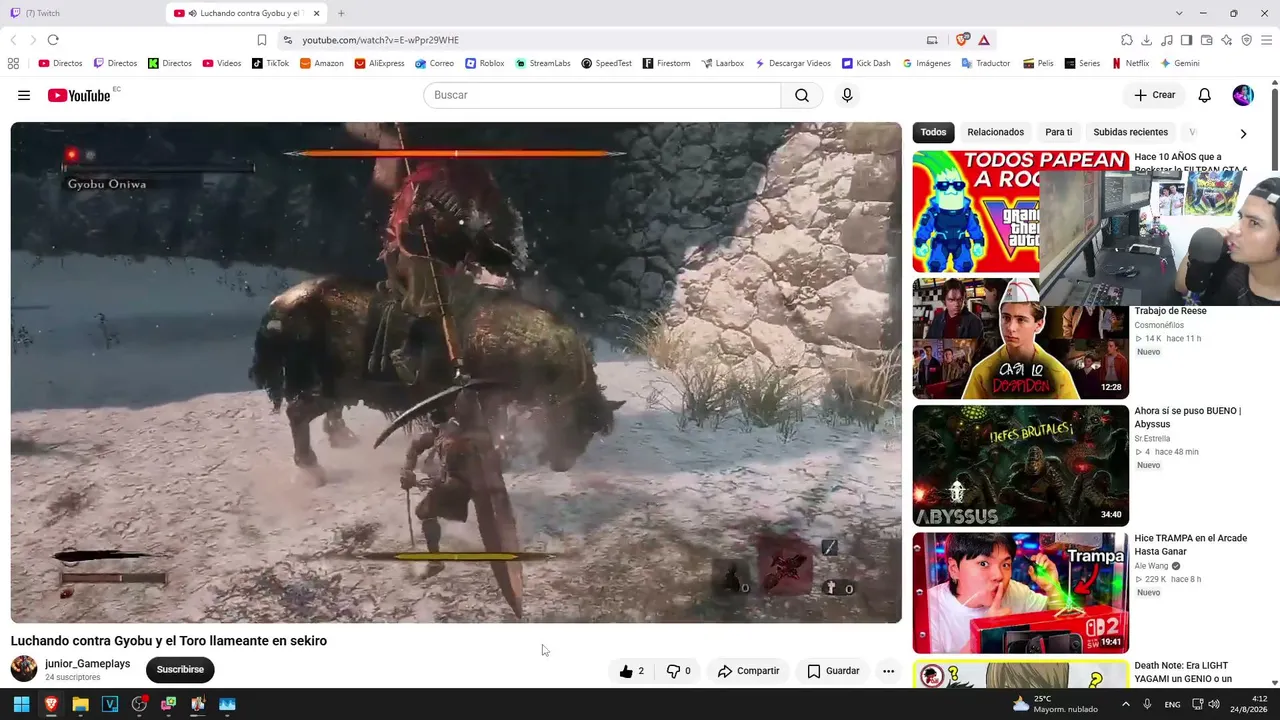Dislike the video with thumbs down
The image size is (1280, 720).
pyautogui.click(x=679, y=671)
